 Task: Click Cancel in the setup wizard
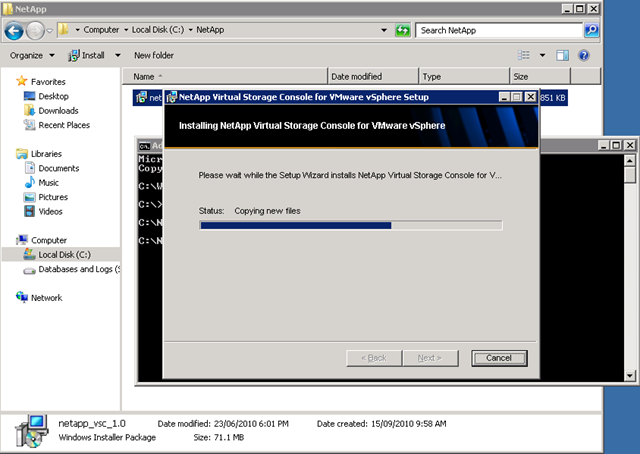(x=499, y=358)
